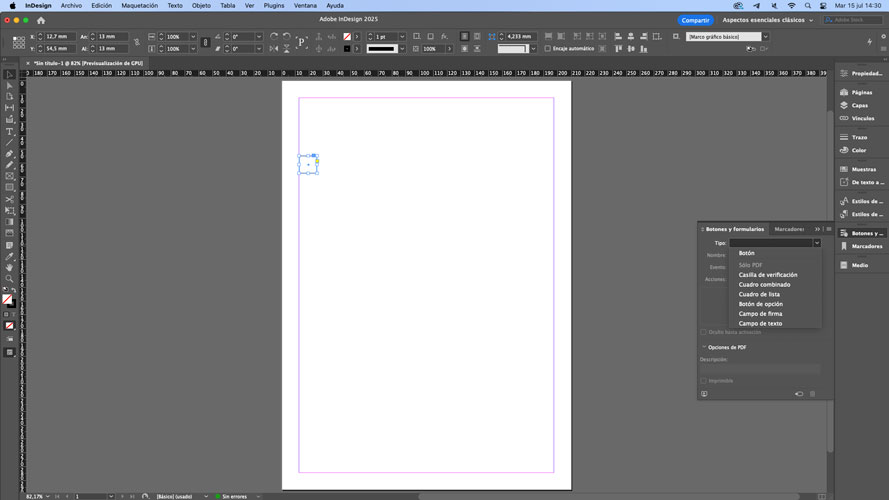Toggle constrain scale proportions link
Viewport: 889px width, 500px height.
[205, 43]
